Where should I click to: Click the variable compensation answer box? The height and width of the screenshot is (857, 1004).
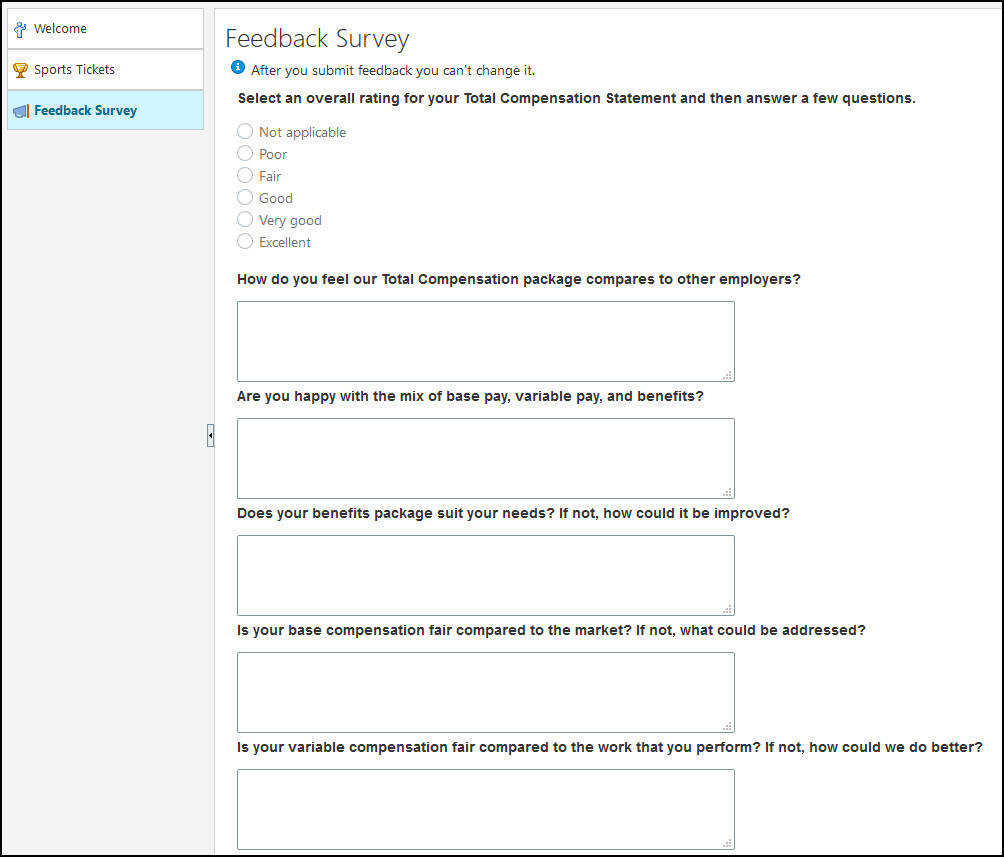point(486,810)
